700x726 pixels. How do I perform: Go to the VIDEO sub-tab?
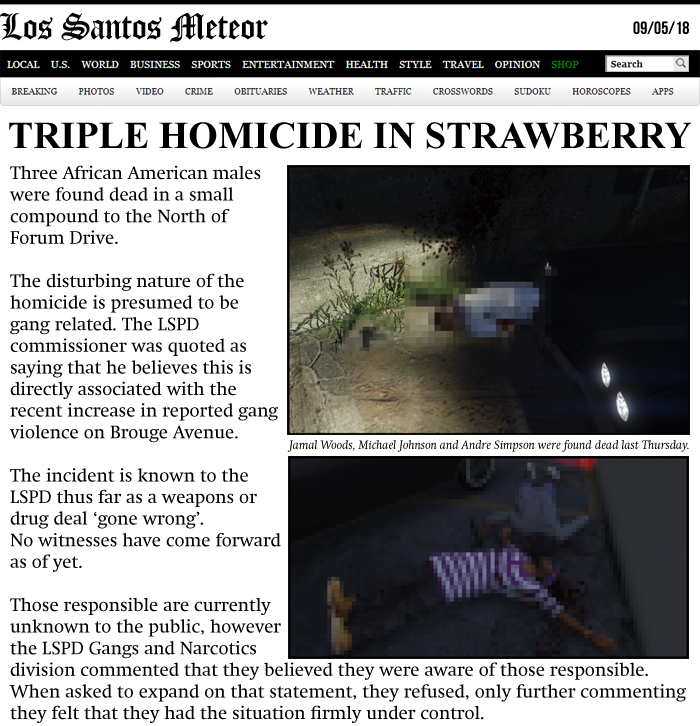coord(150,91)
